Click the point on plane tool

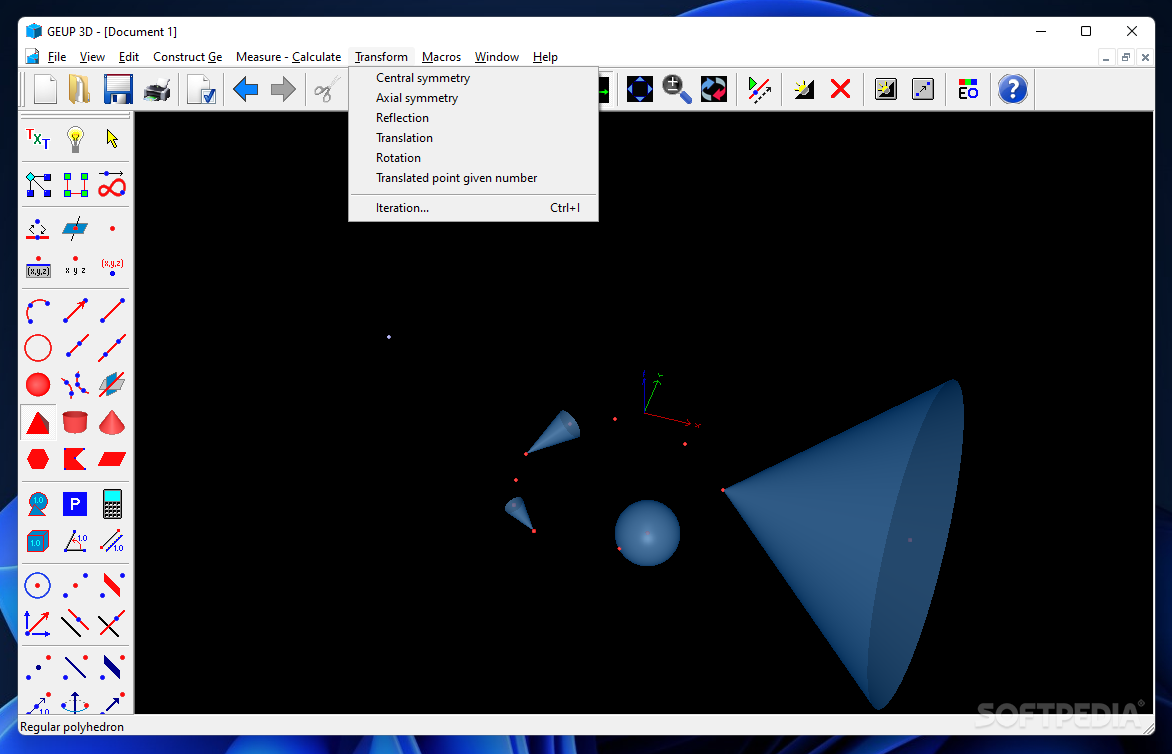point(75,229)
